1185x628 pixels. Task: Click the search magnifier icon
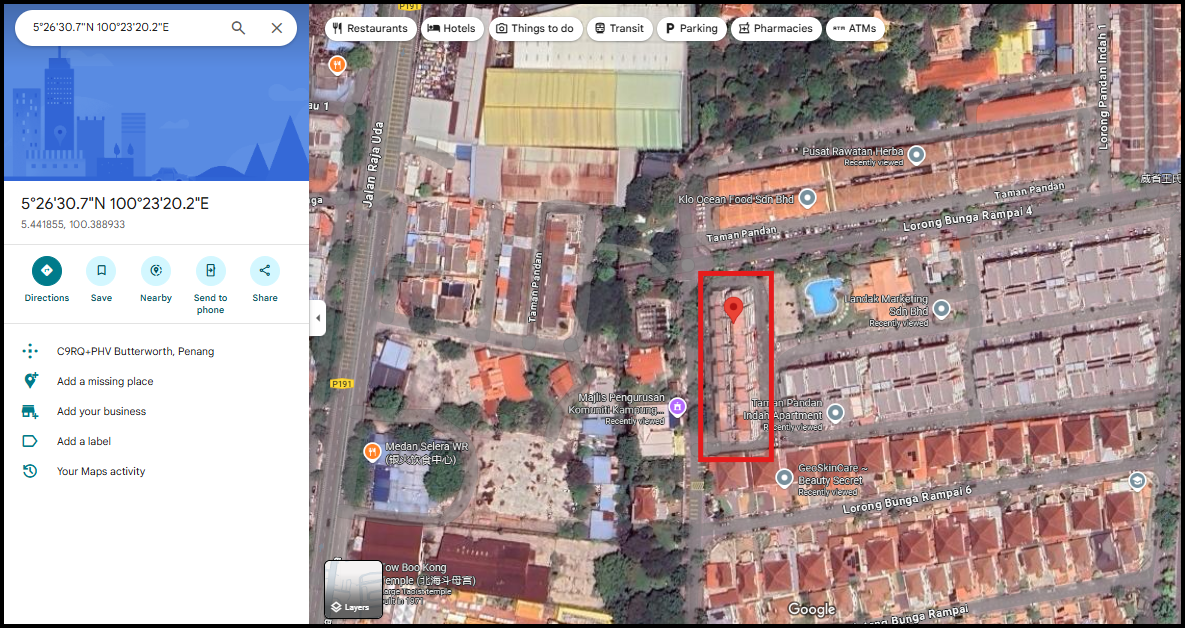[238, 28]
